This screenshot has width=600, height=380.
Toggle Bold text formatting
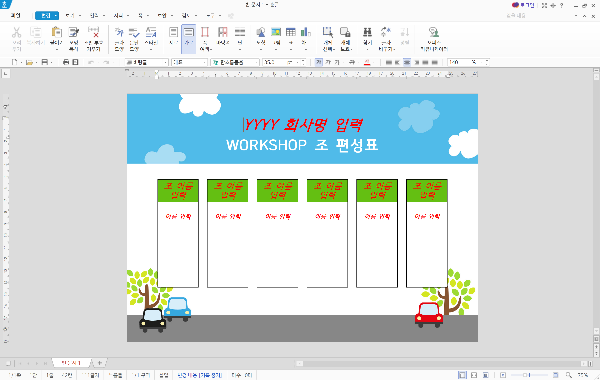319,62
